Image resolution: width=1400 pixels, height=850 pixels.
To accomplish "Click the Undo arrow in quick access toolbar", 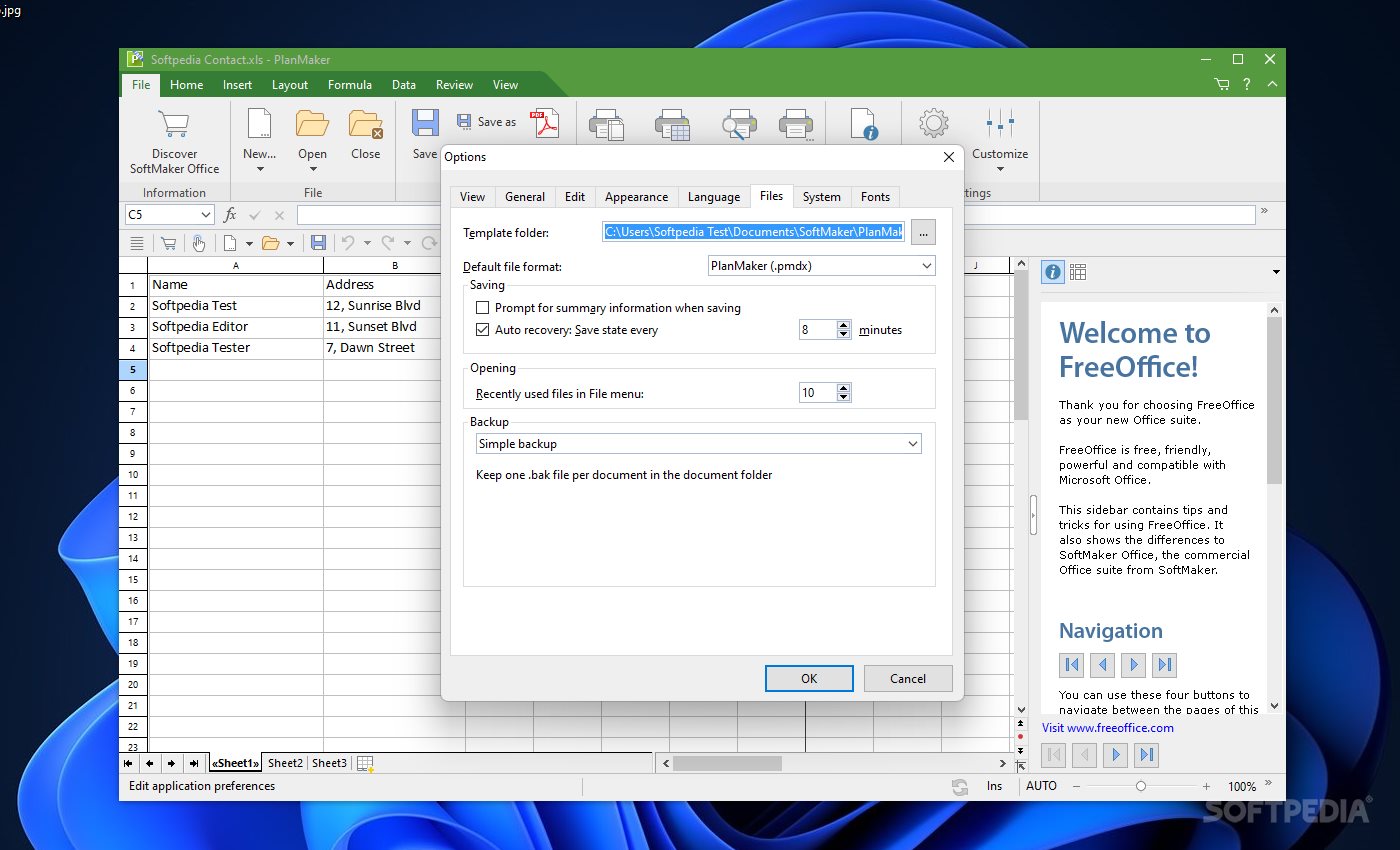I will click(348, 243).
